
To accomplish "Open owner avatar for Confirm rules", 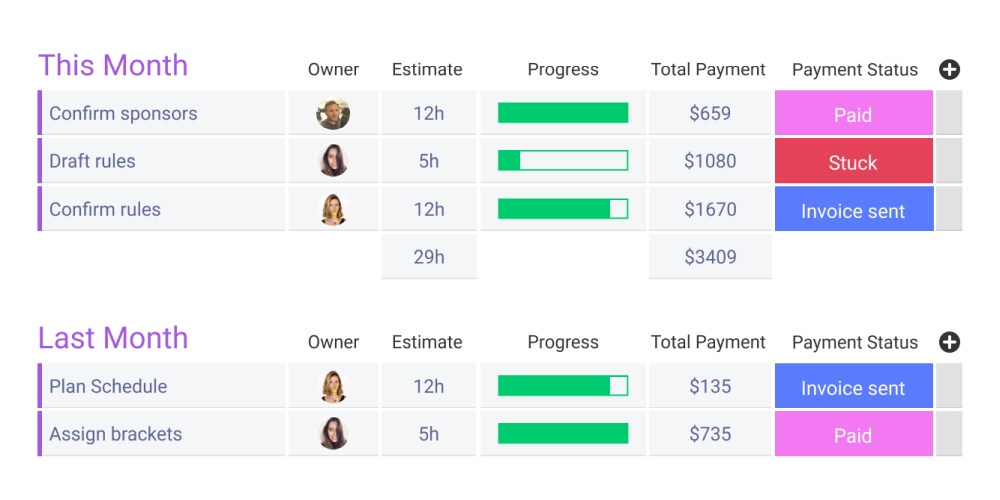I will pyautogui.click(x=333, y=209).
